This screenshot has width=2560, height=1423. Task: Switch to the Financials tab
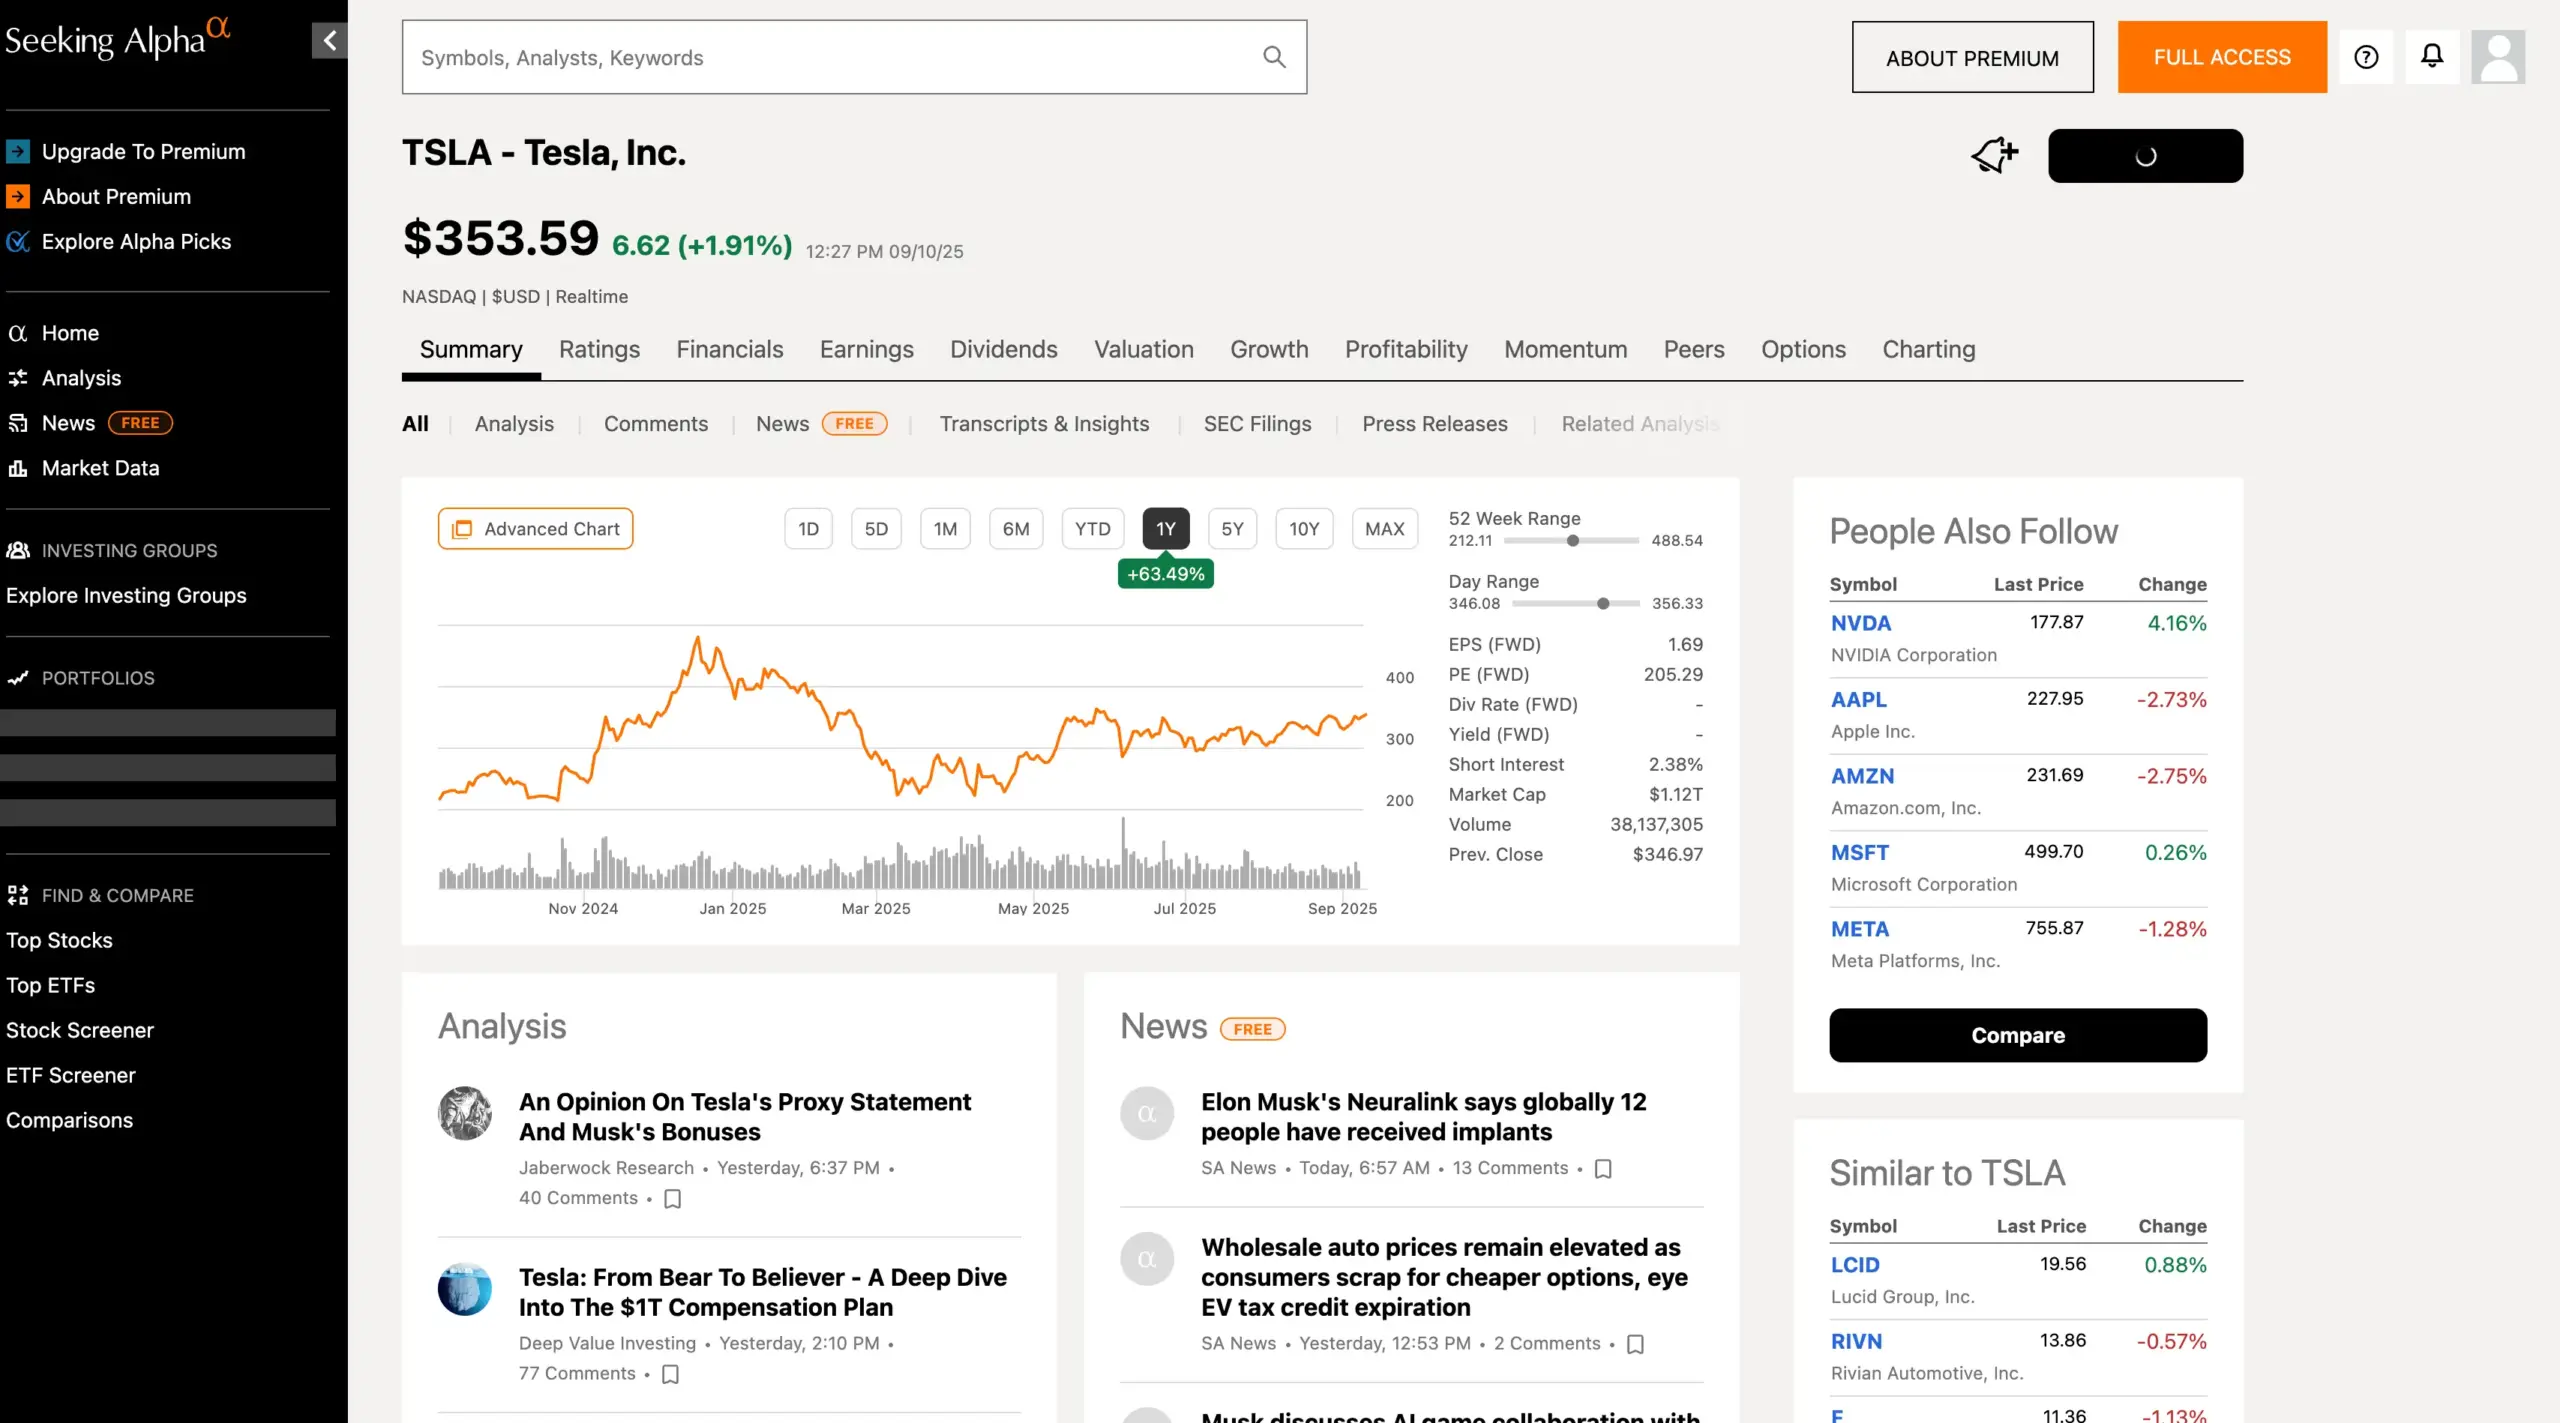coord(729,349)
